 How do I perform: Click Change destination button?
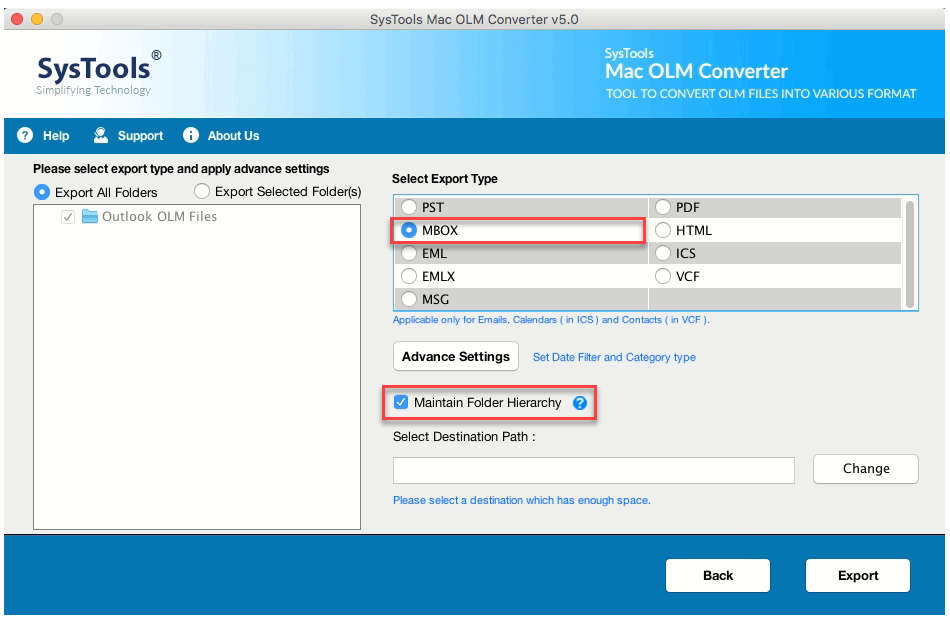pos(866,469)
